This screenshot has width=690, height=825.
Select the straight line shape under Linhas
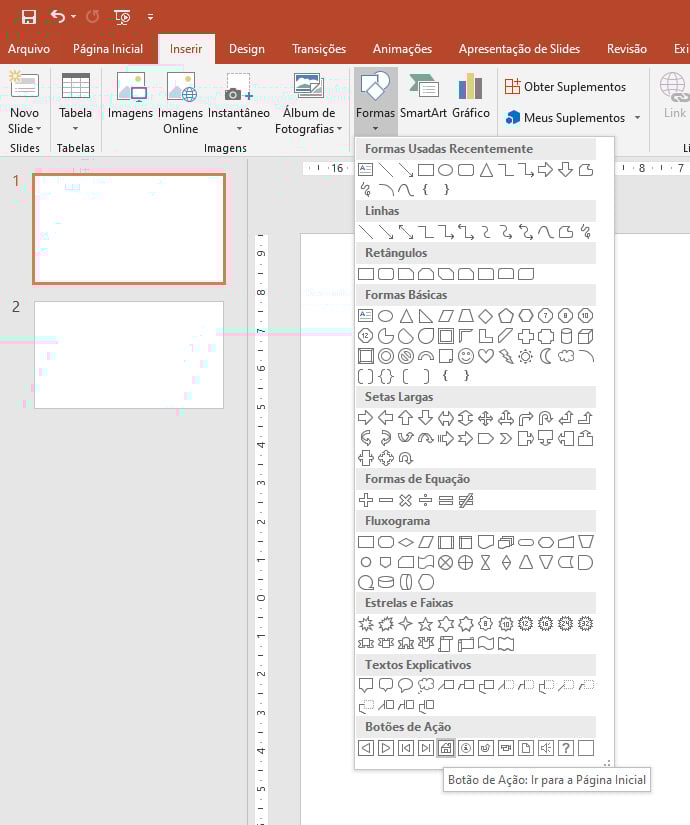pyautogui.click(x=366, y=232)
